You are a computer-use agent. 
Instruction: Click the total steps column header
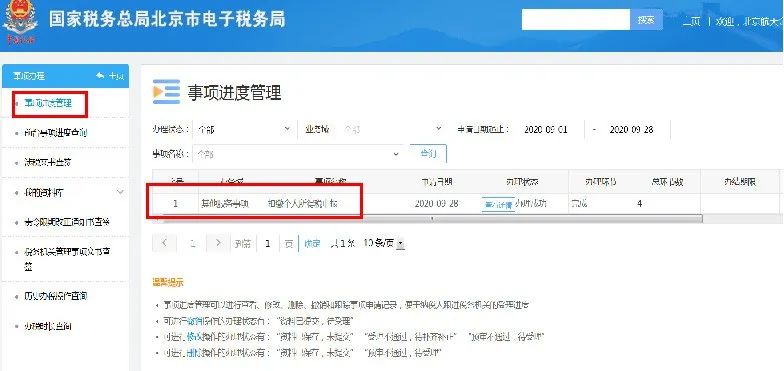tap(667, 182)
